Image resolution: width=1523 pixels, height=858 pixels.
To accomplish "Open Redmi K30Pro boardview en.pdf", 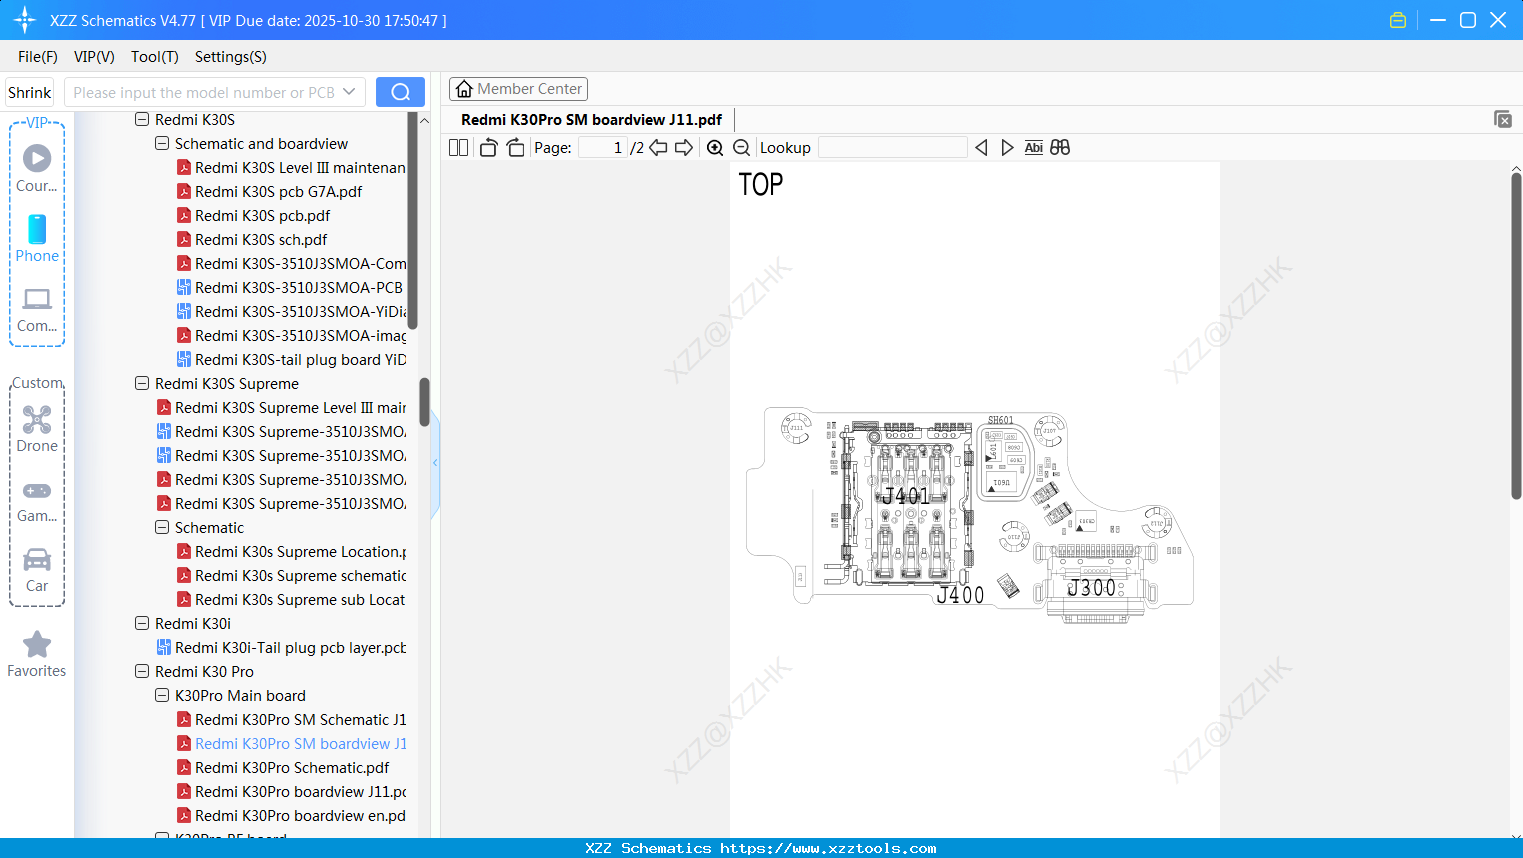I will pyautogui.click(x=300, y=816).
